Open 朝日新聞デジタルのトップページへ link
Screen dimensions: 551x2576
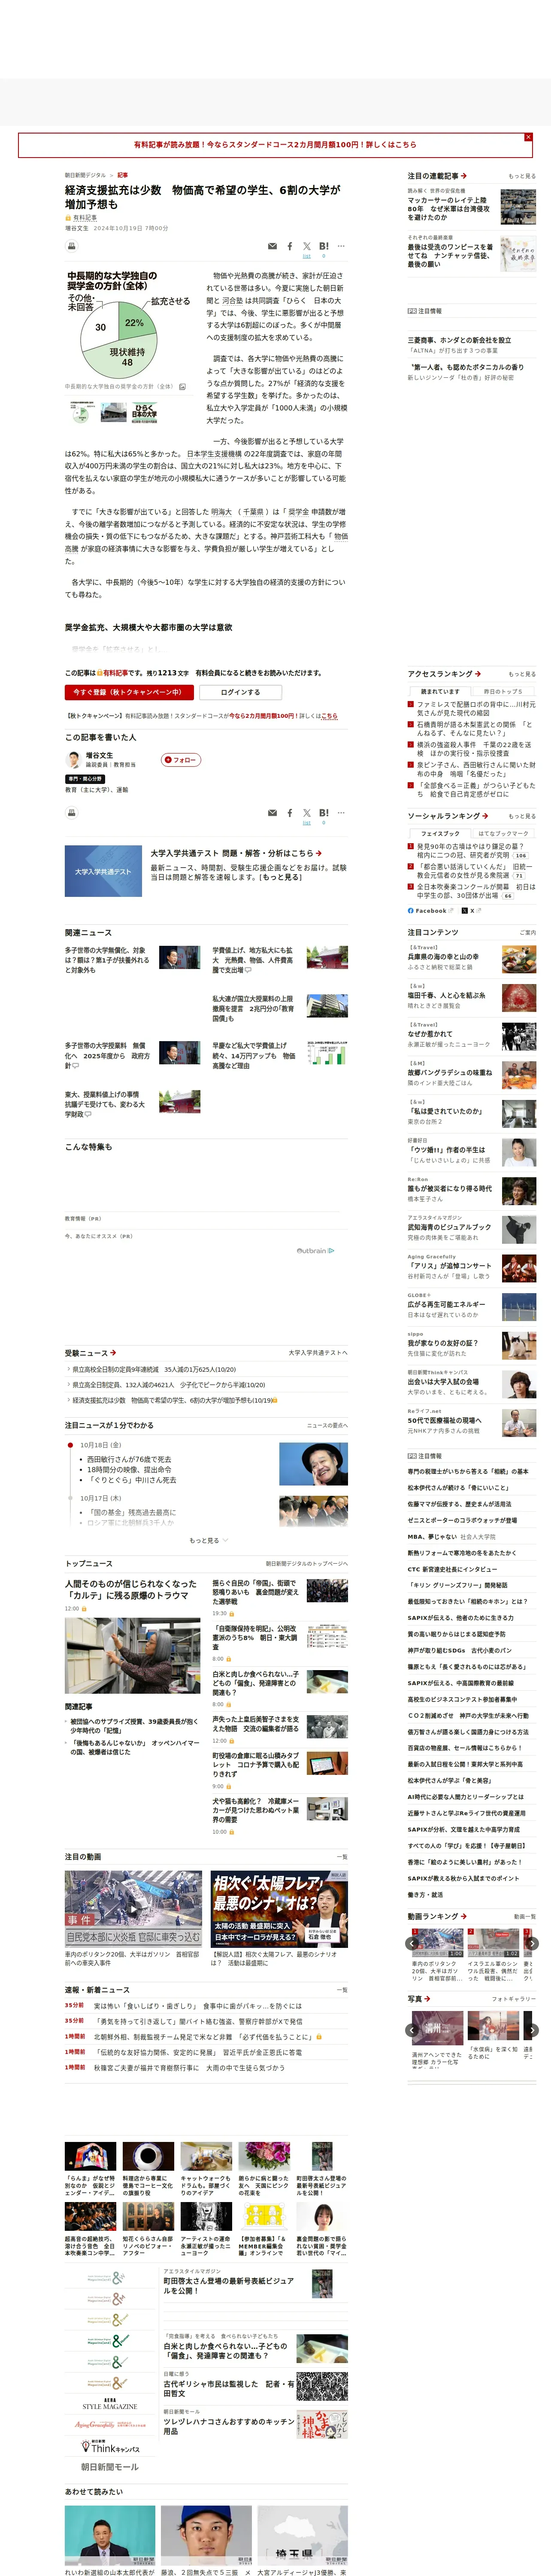[x=306, y=1563]
